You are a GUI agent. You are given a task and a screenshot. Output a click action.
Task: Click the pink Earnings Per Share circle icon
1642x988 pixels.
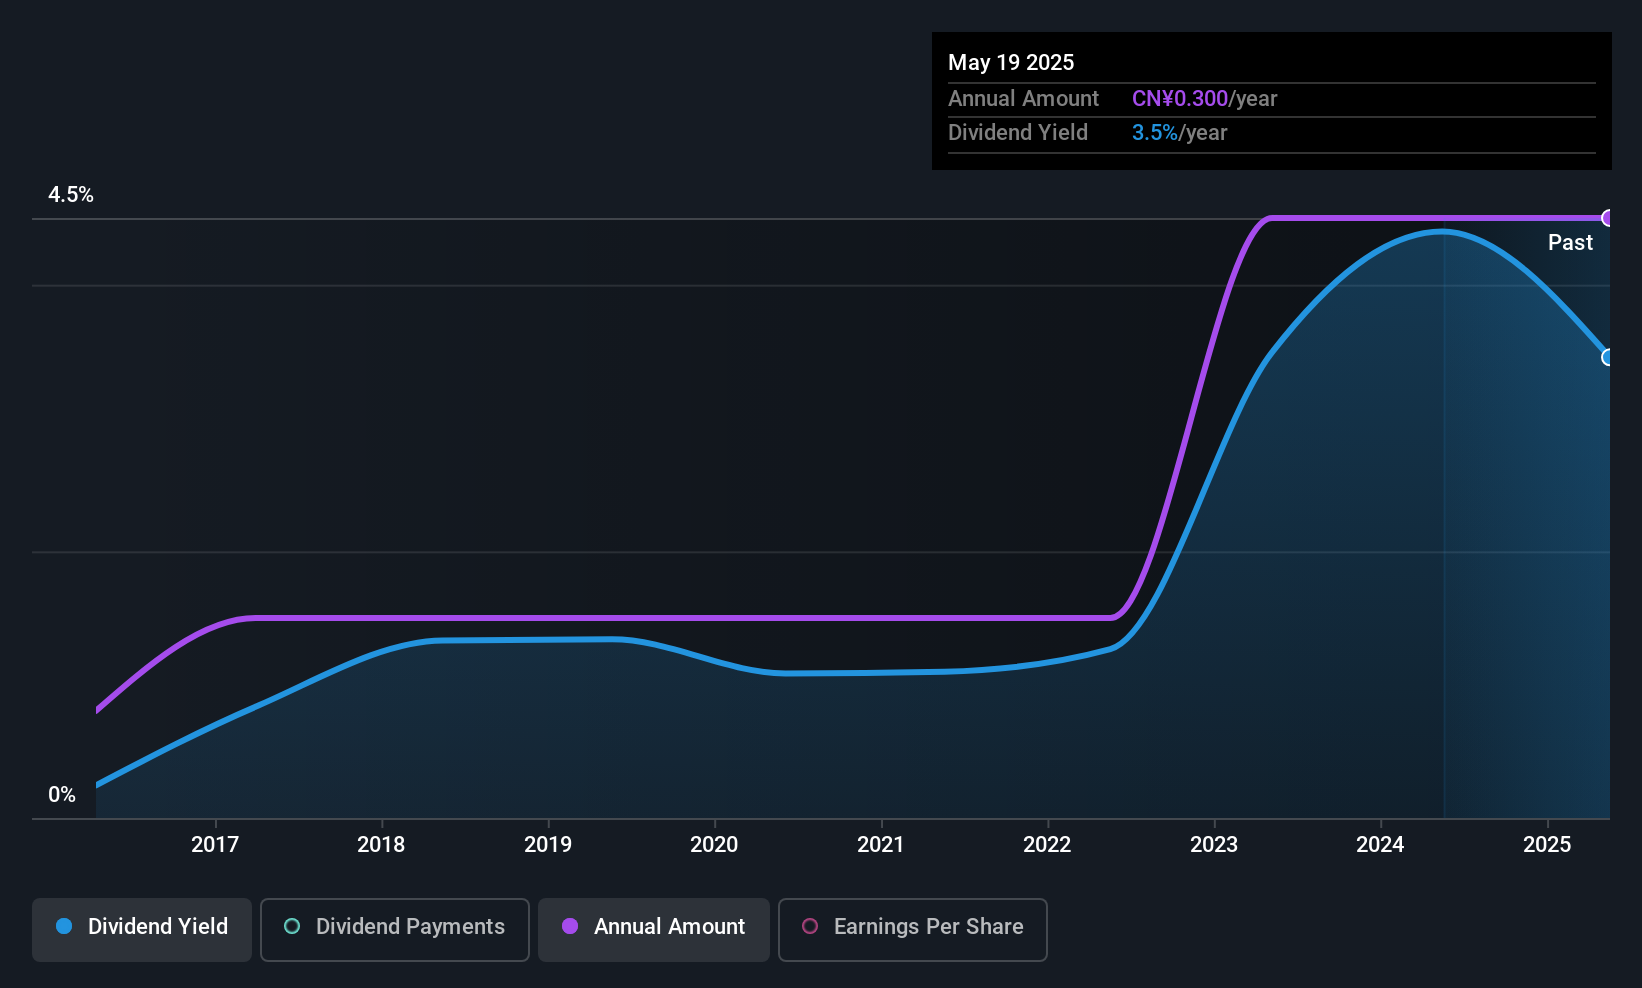click(x=810, y=927)
